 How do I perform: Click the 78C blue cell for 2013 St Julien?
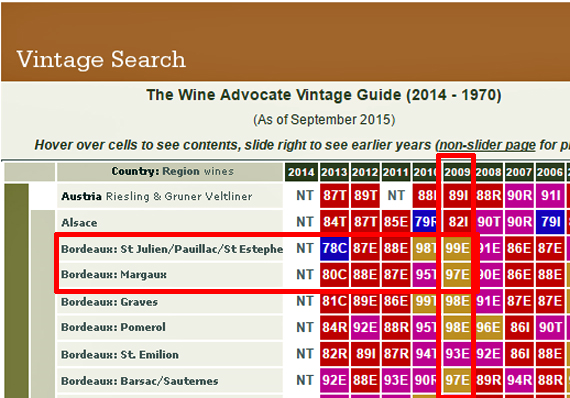334,249
